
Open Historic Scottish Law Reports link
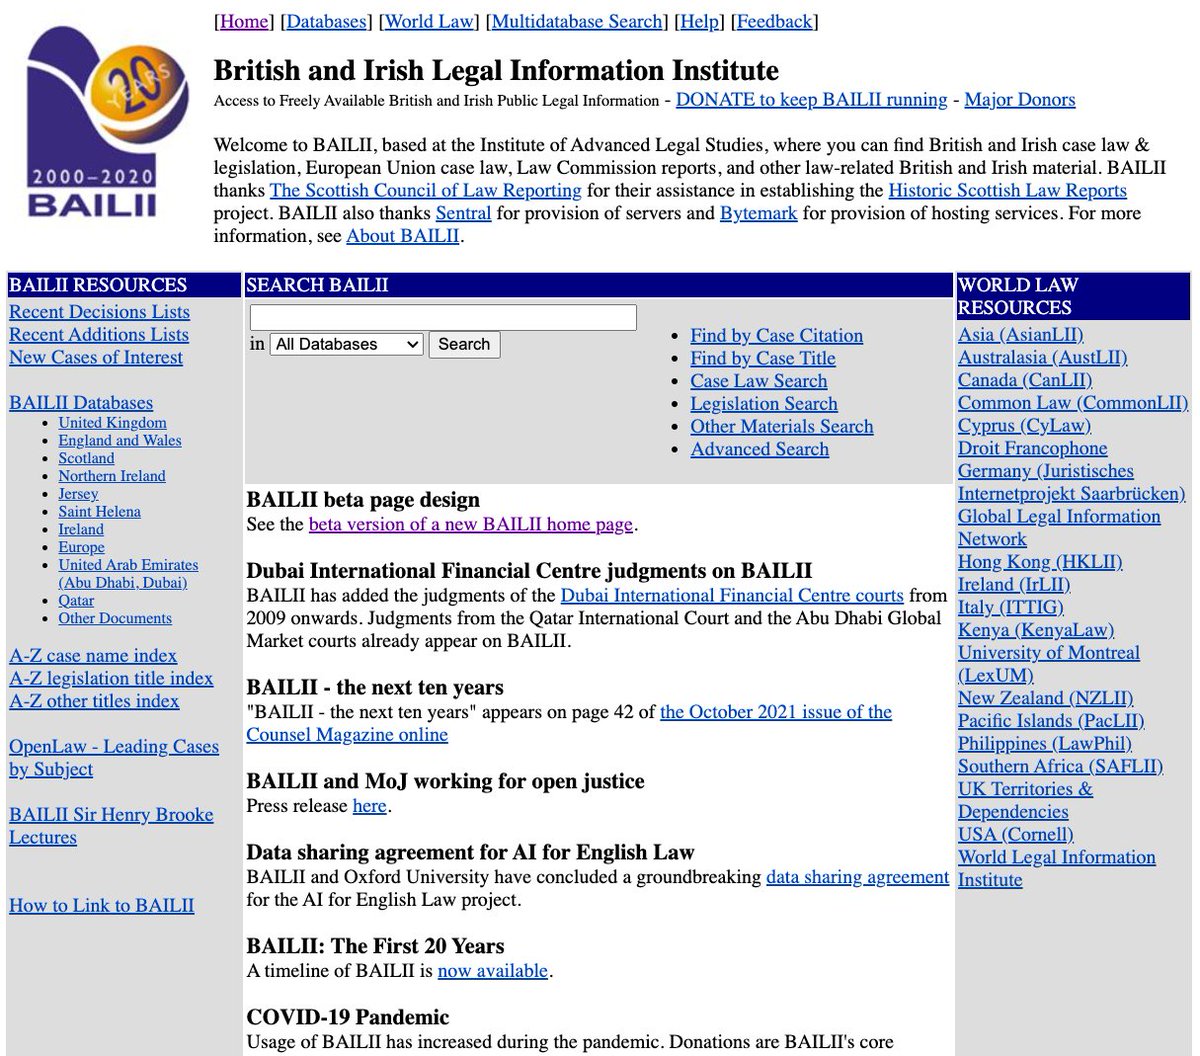point(1008,190)
